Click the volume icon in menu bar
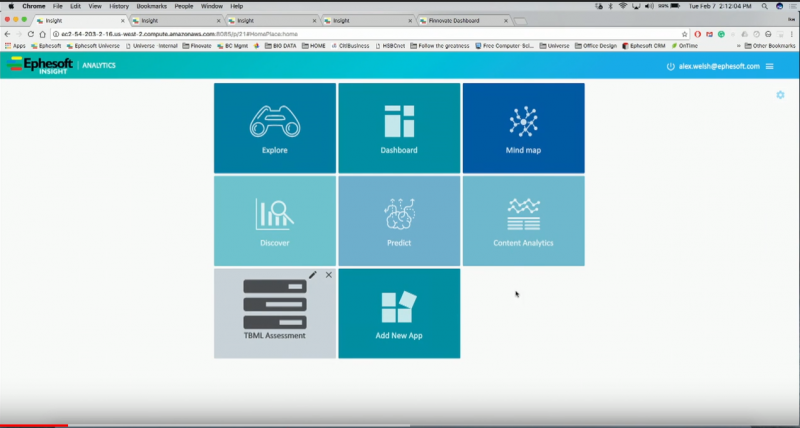800x428 pixels. [x=649, y=6]
